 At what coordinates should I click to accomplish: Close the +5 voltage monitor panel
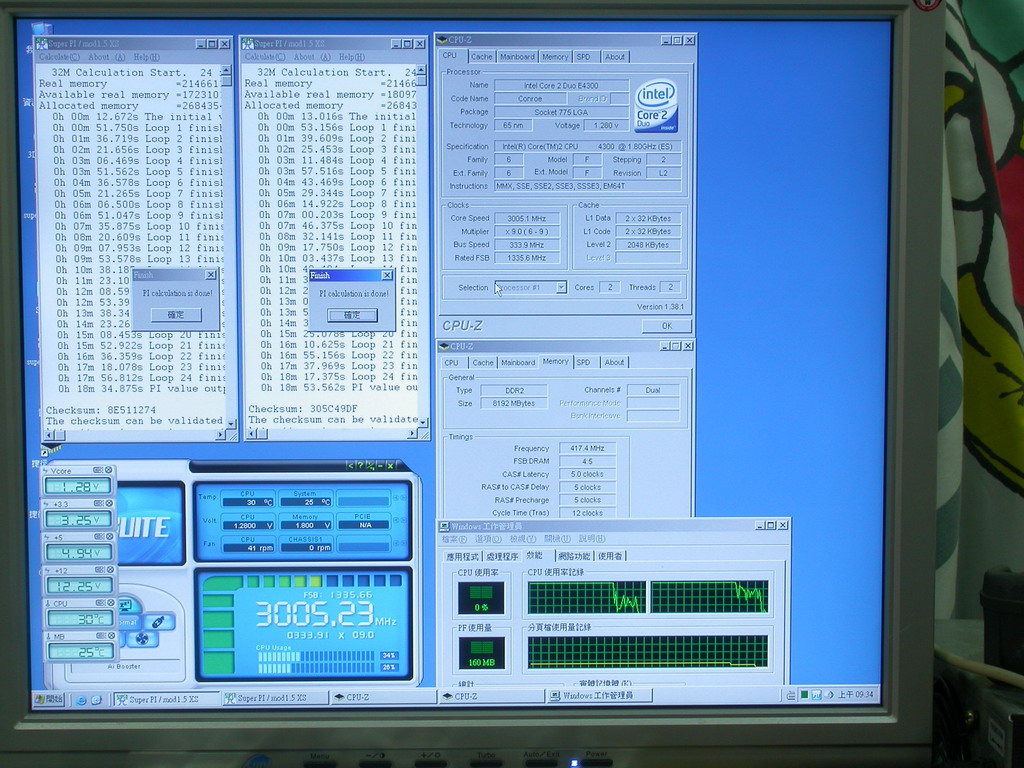click(109, 537)
